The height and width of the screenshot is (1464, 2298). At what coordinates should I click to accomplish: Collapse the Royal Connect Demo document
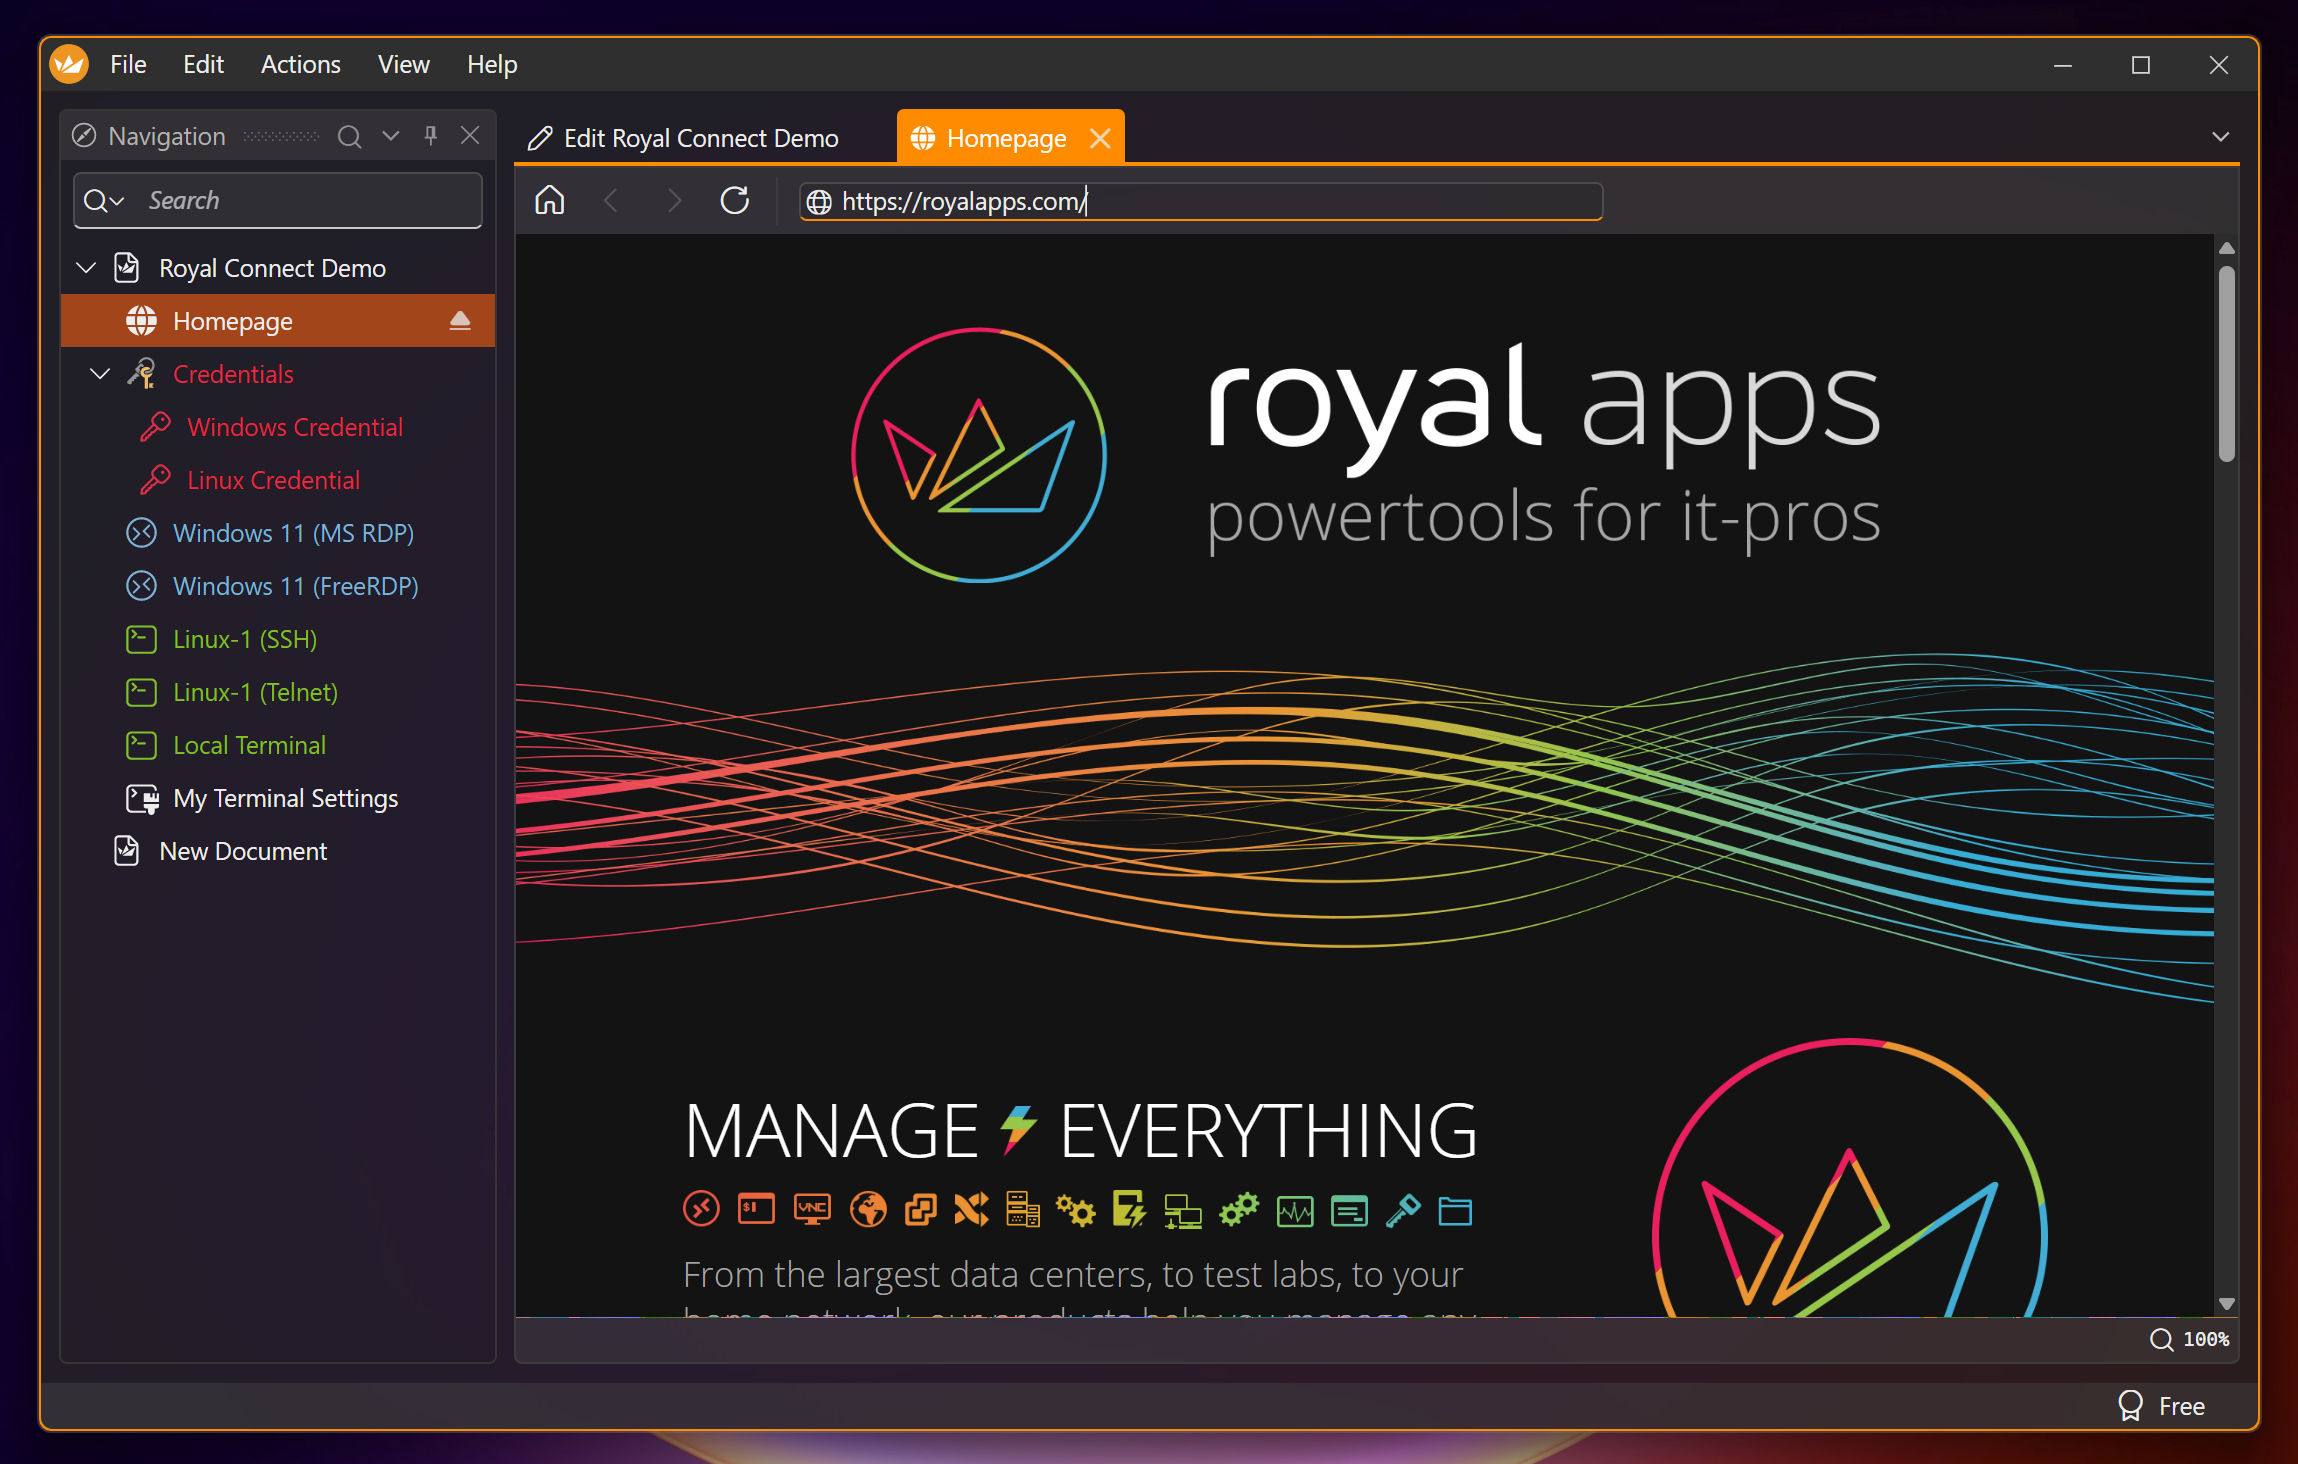point(86,268)
